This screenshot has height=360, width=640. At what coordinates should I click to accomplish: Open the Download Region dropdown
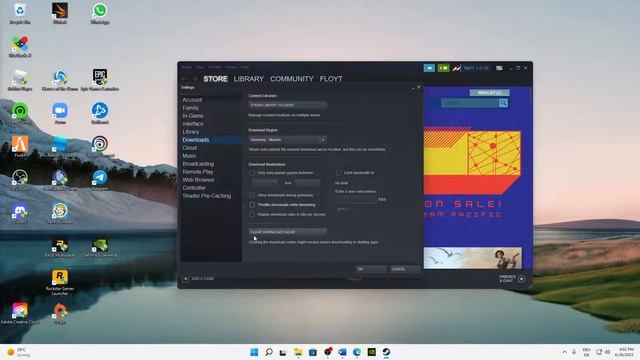(x=288, y=140)
